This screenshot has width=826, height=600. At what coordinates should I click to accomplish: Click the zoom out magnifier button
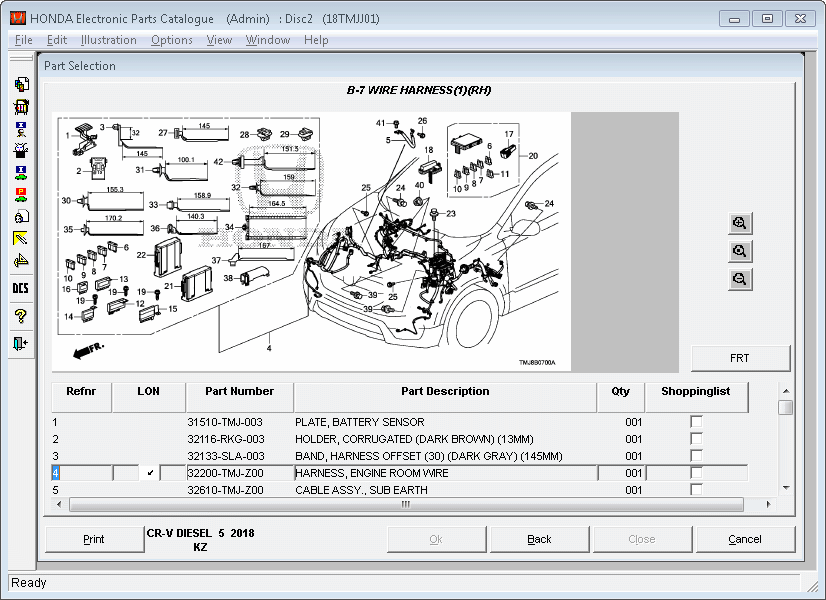740,279
